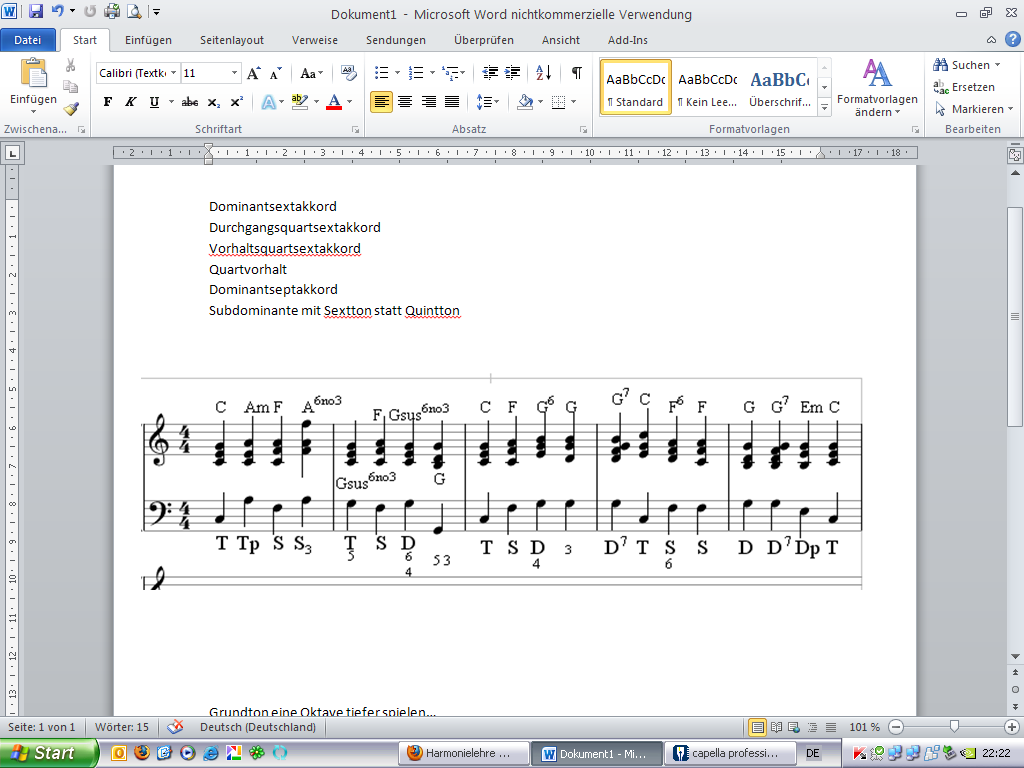Apply superscript formatting
This screenshot has height=768, width=1024.
(236, 102)
